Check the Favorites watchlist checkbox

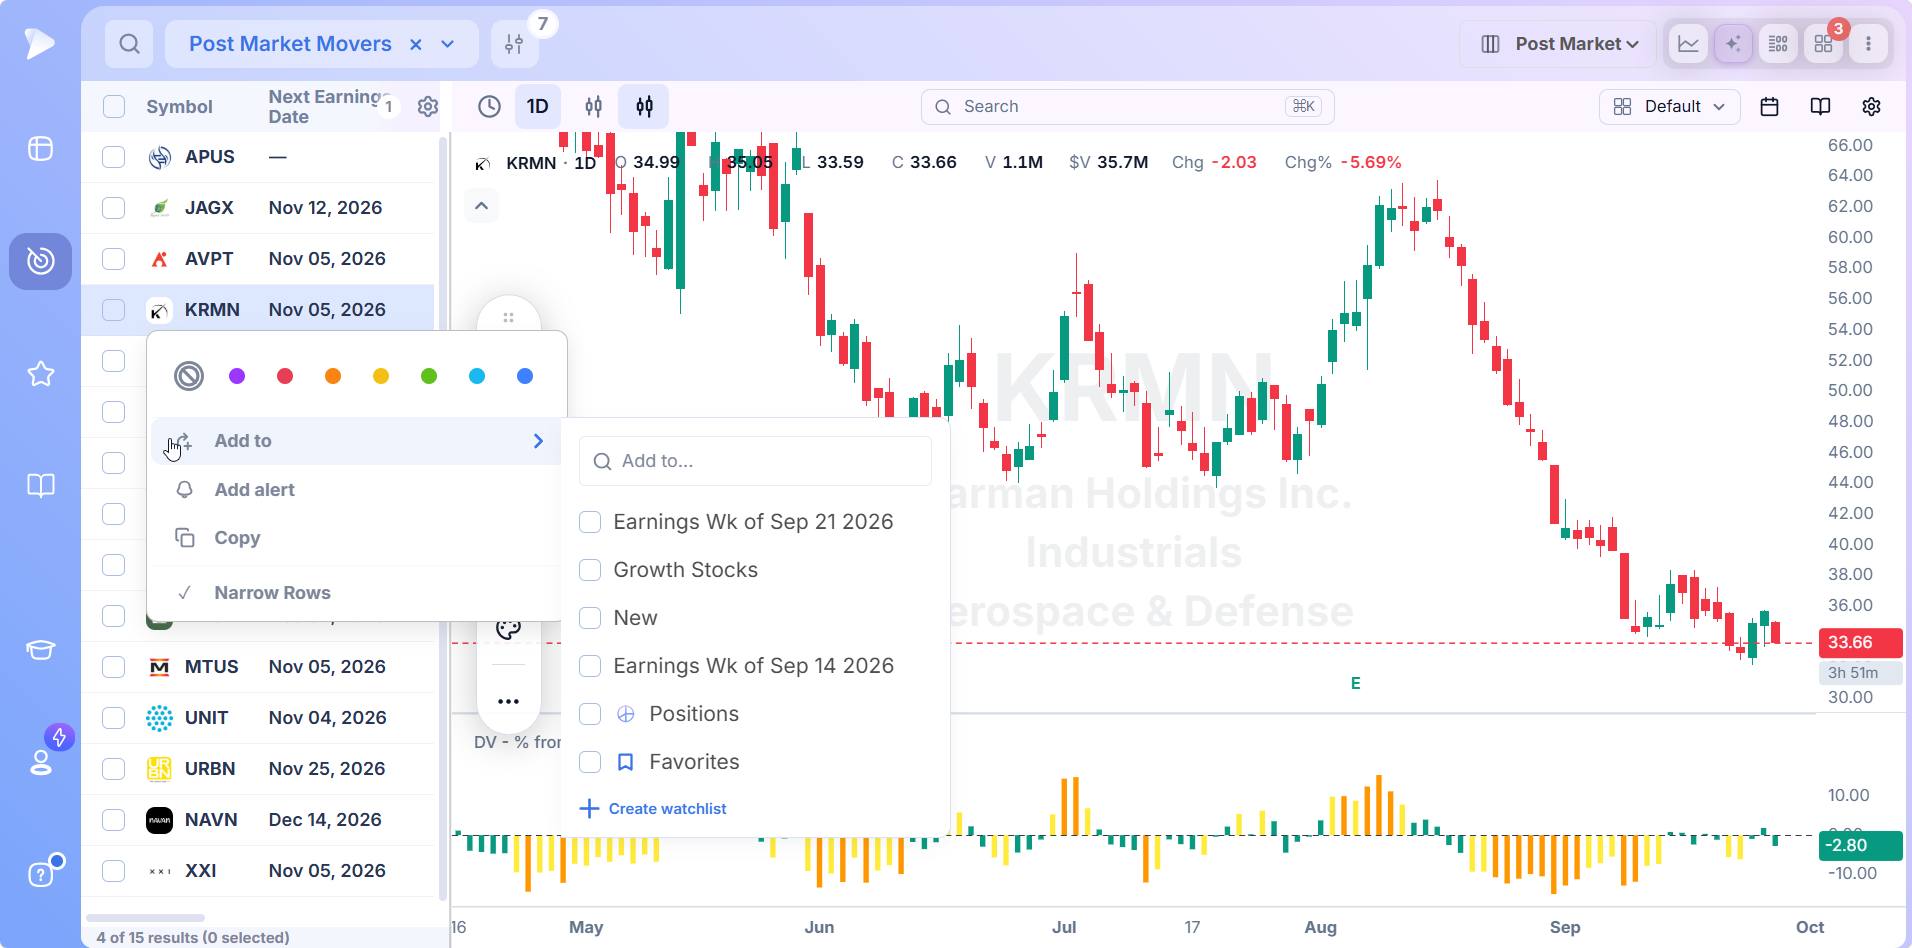(590, 762)
